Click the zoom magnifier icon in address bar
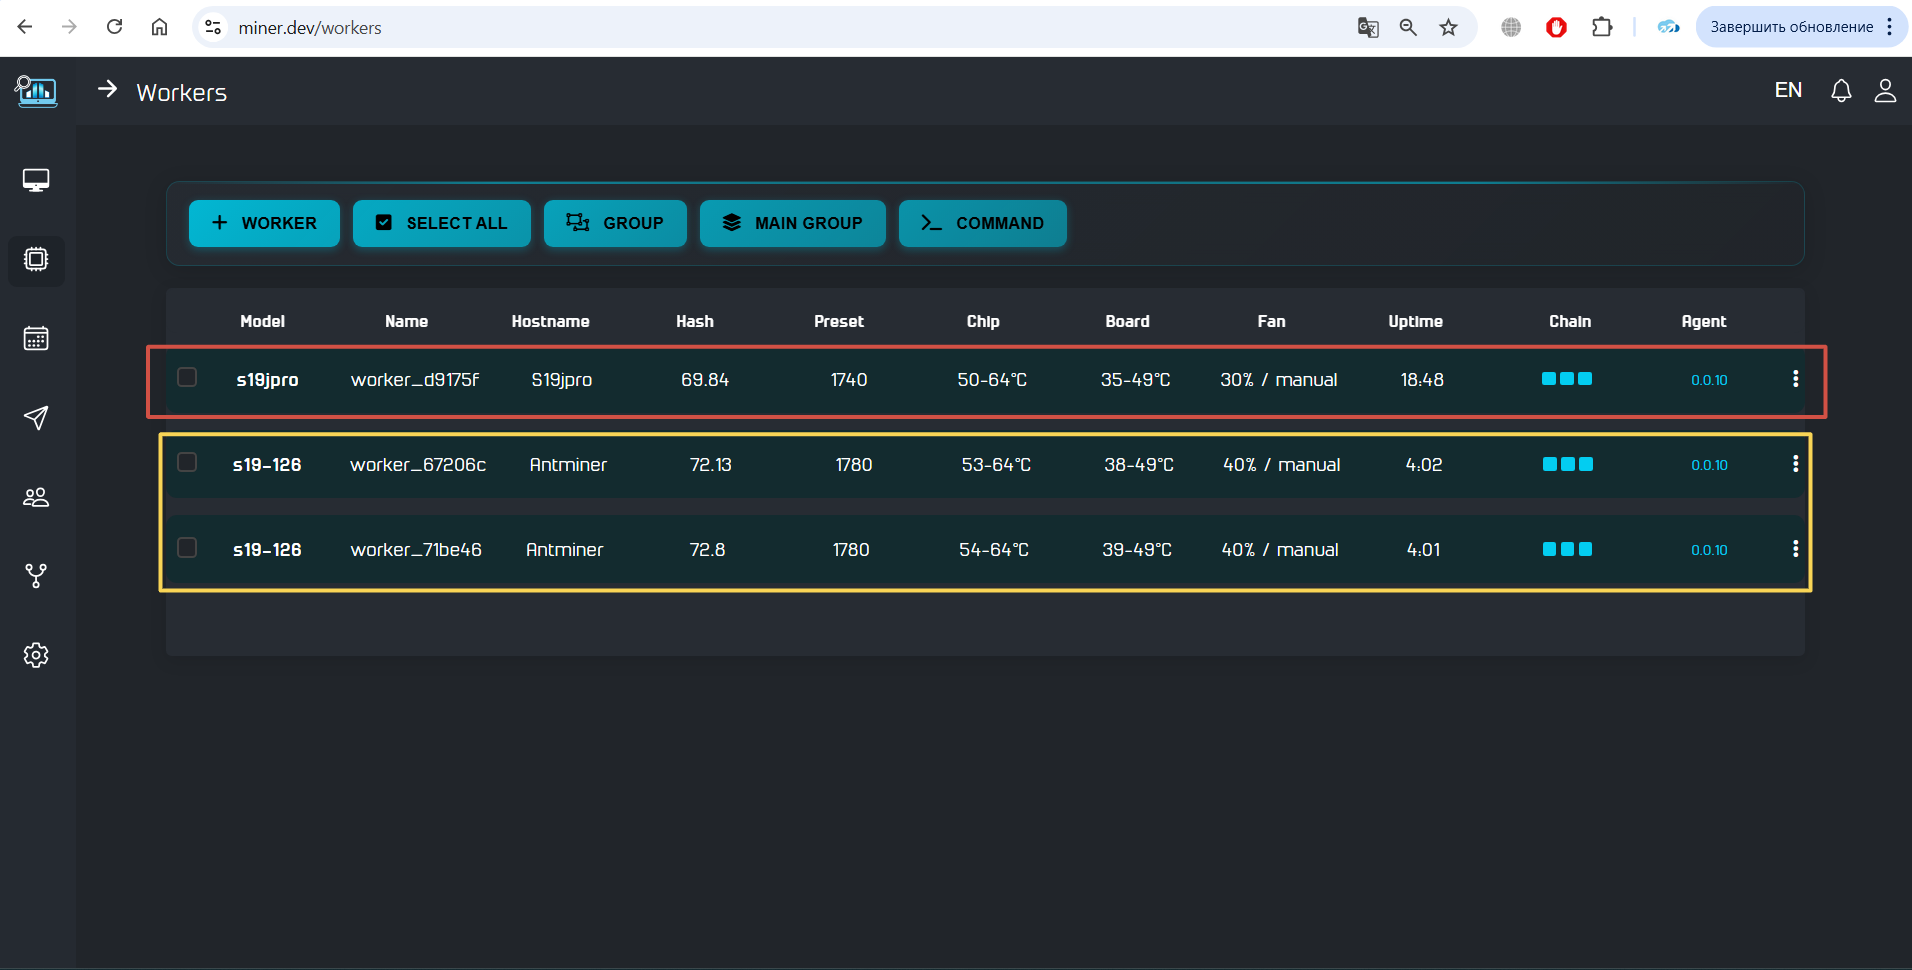The image size is (1912, 970). click(1408, 27)
